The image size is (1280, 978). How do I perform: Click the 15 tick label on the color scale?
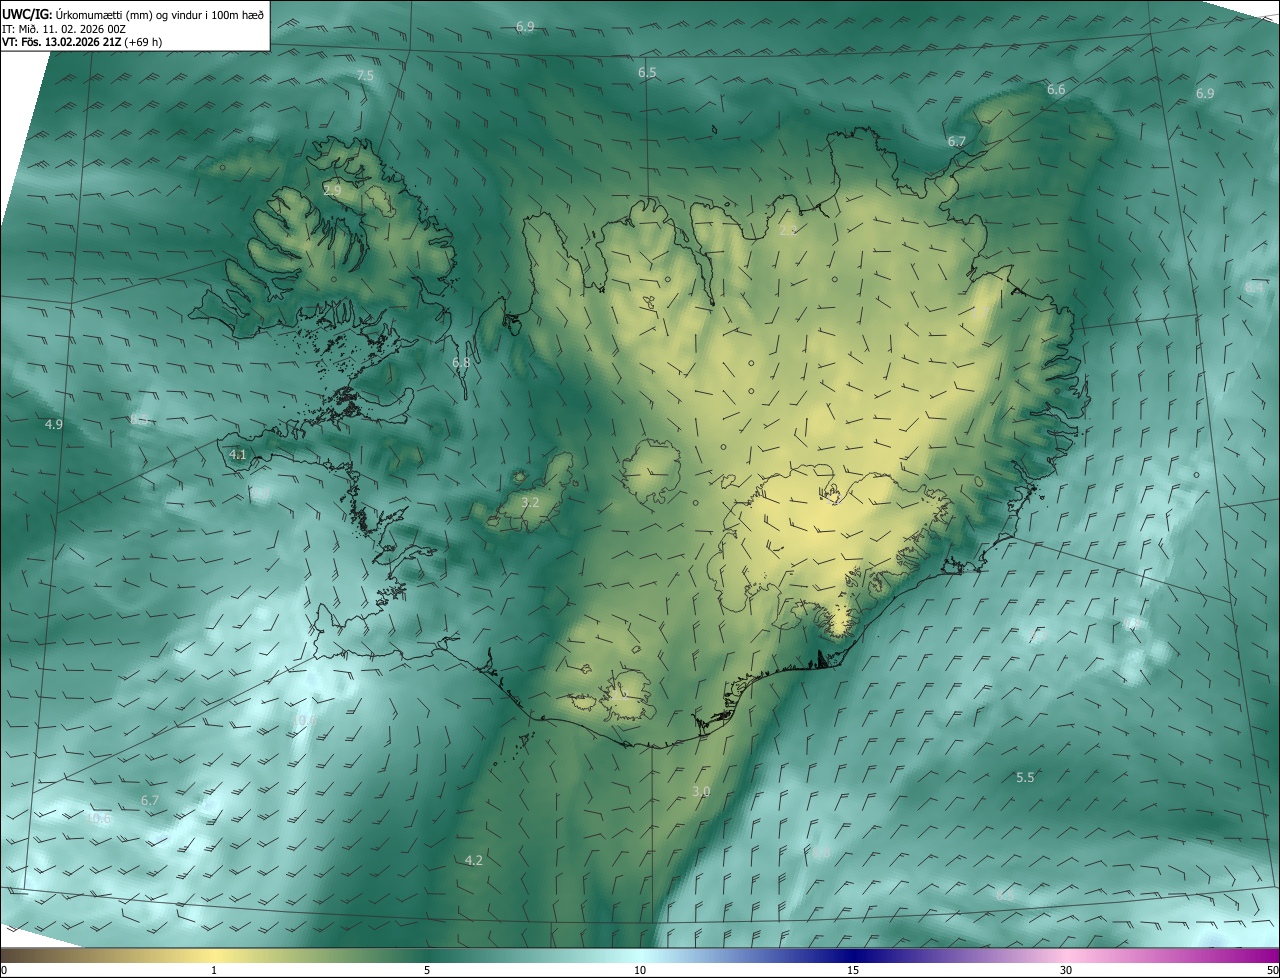pos(853,971)
